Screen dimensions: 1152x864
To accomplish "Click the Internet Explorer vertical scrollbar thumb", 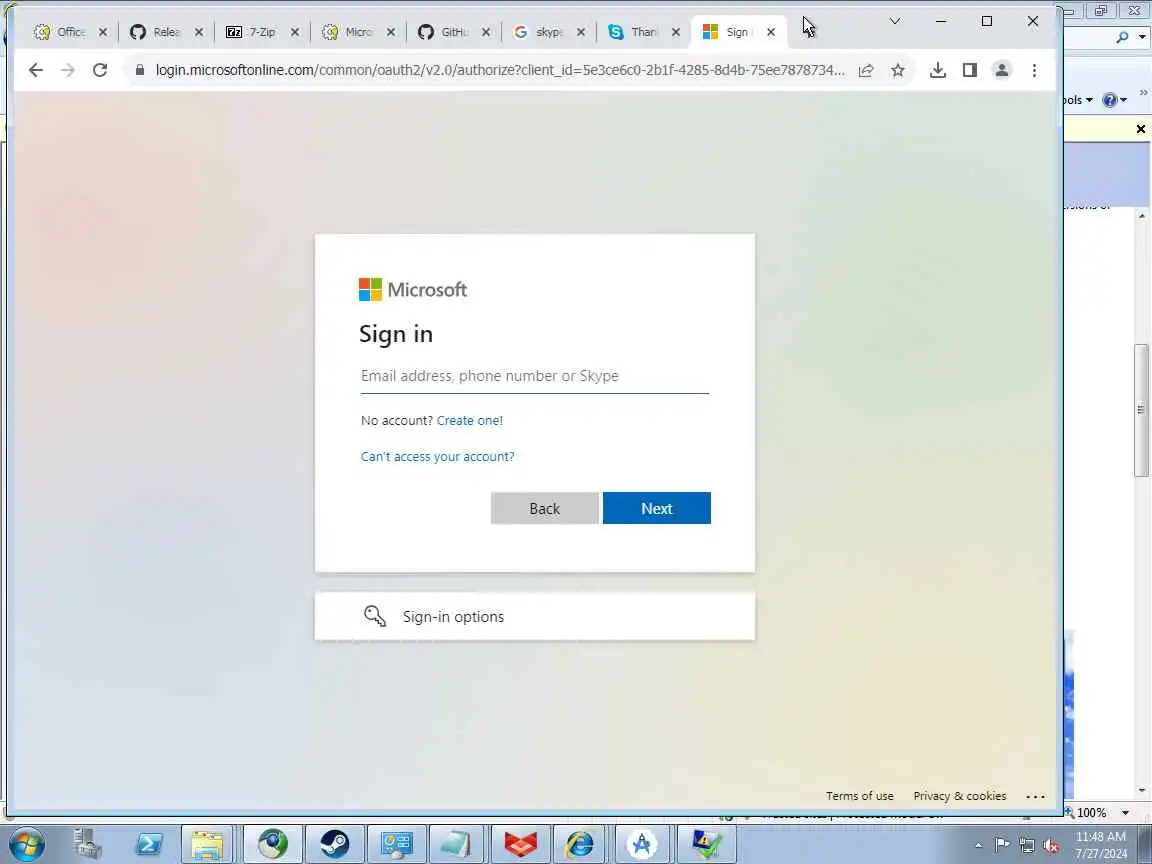I will point(1141,410).
